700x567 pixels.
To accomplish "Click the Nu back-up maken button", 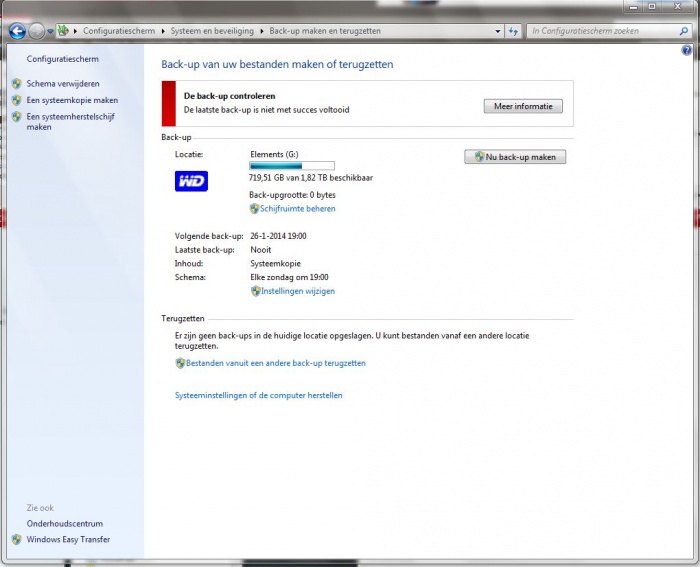I will pyautogui.click(x=515, y=157).
